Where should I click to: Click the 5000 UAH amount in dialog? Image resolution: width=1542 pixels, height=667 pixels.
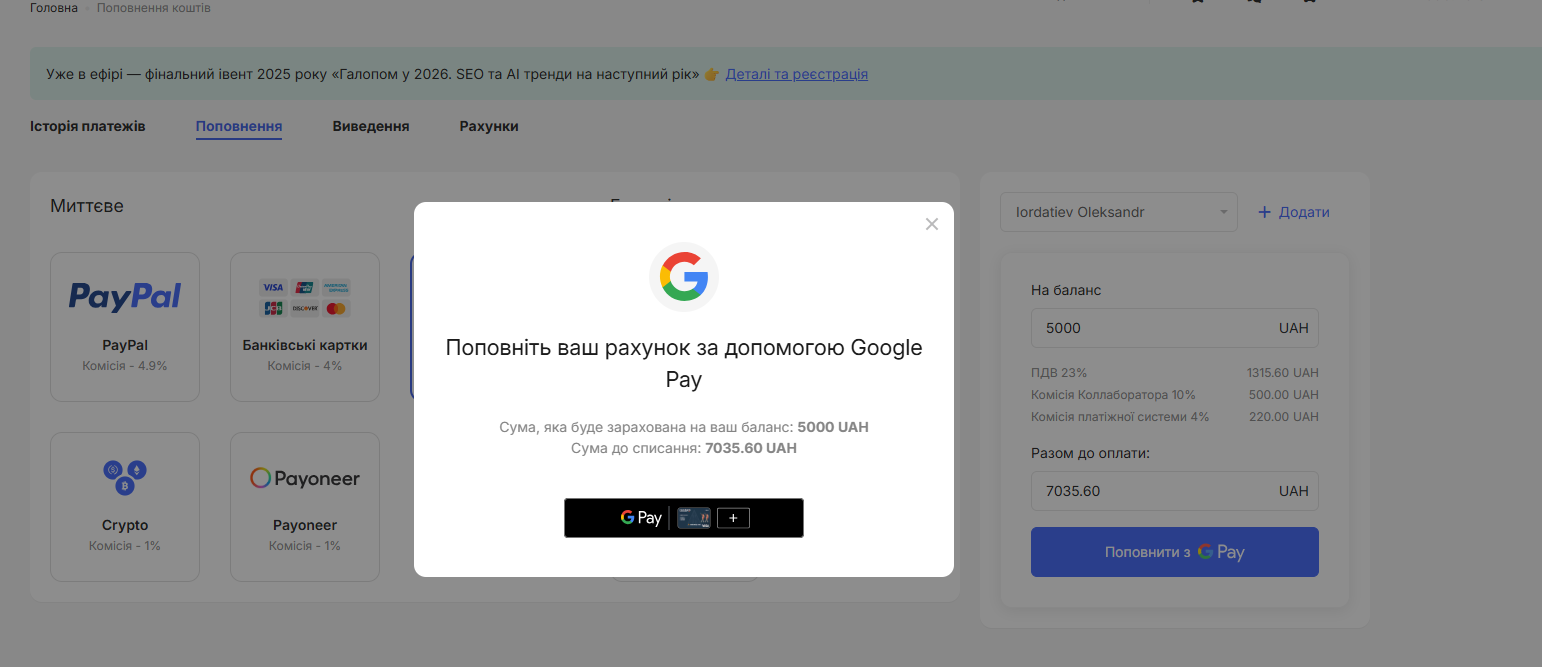pyautogui.click(x=833, y=427)
